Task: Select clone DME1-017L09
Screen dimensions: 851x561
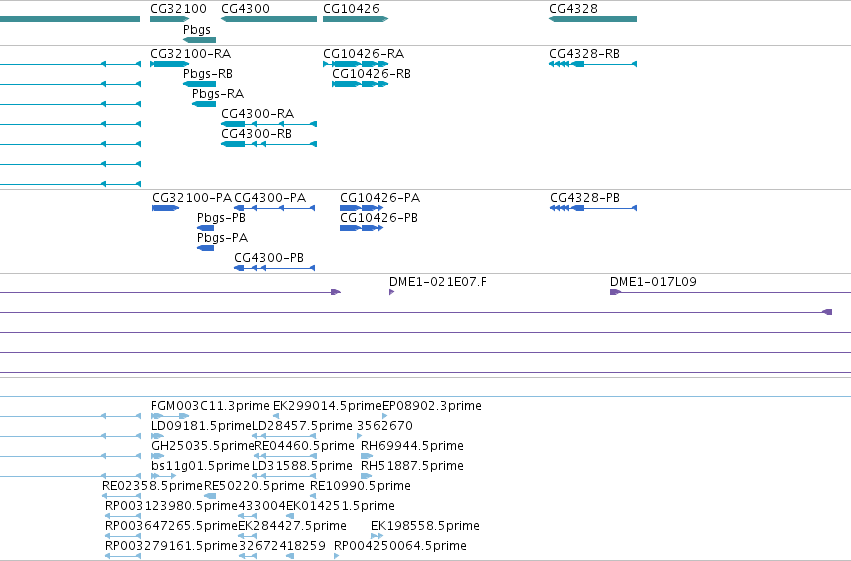Action: click(x=730, y=292)
